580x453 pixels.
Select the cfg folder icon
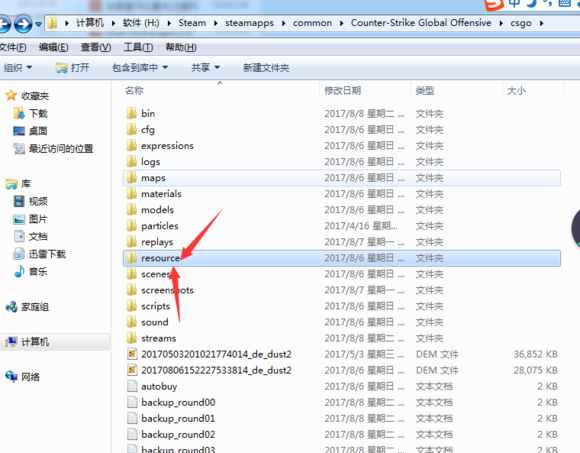coord(131,129)
